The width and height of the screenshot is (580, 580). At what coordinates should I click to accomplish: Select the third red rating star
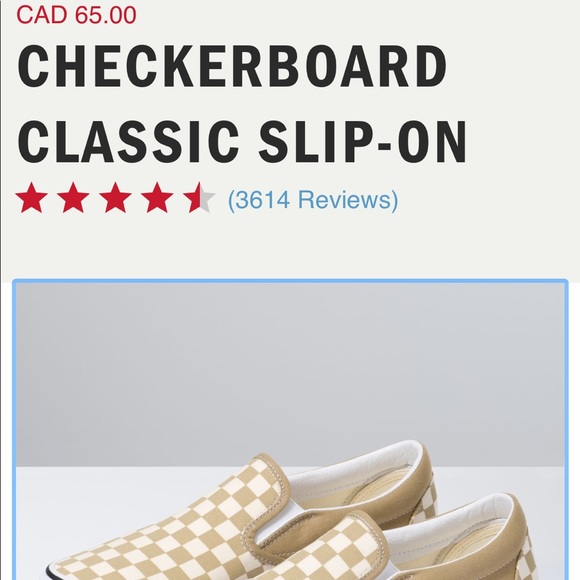(115, 198)
